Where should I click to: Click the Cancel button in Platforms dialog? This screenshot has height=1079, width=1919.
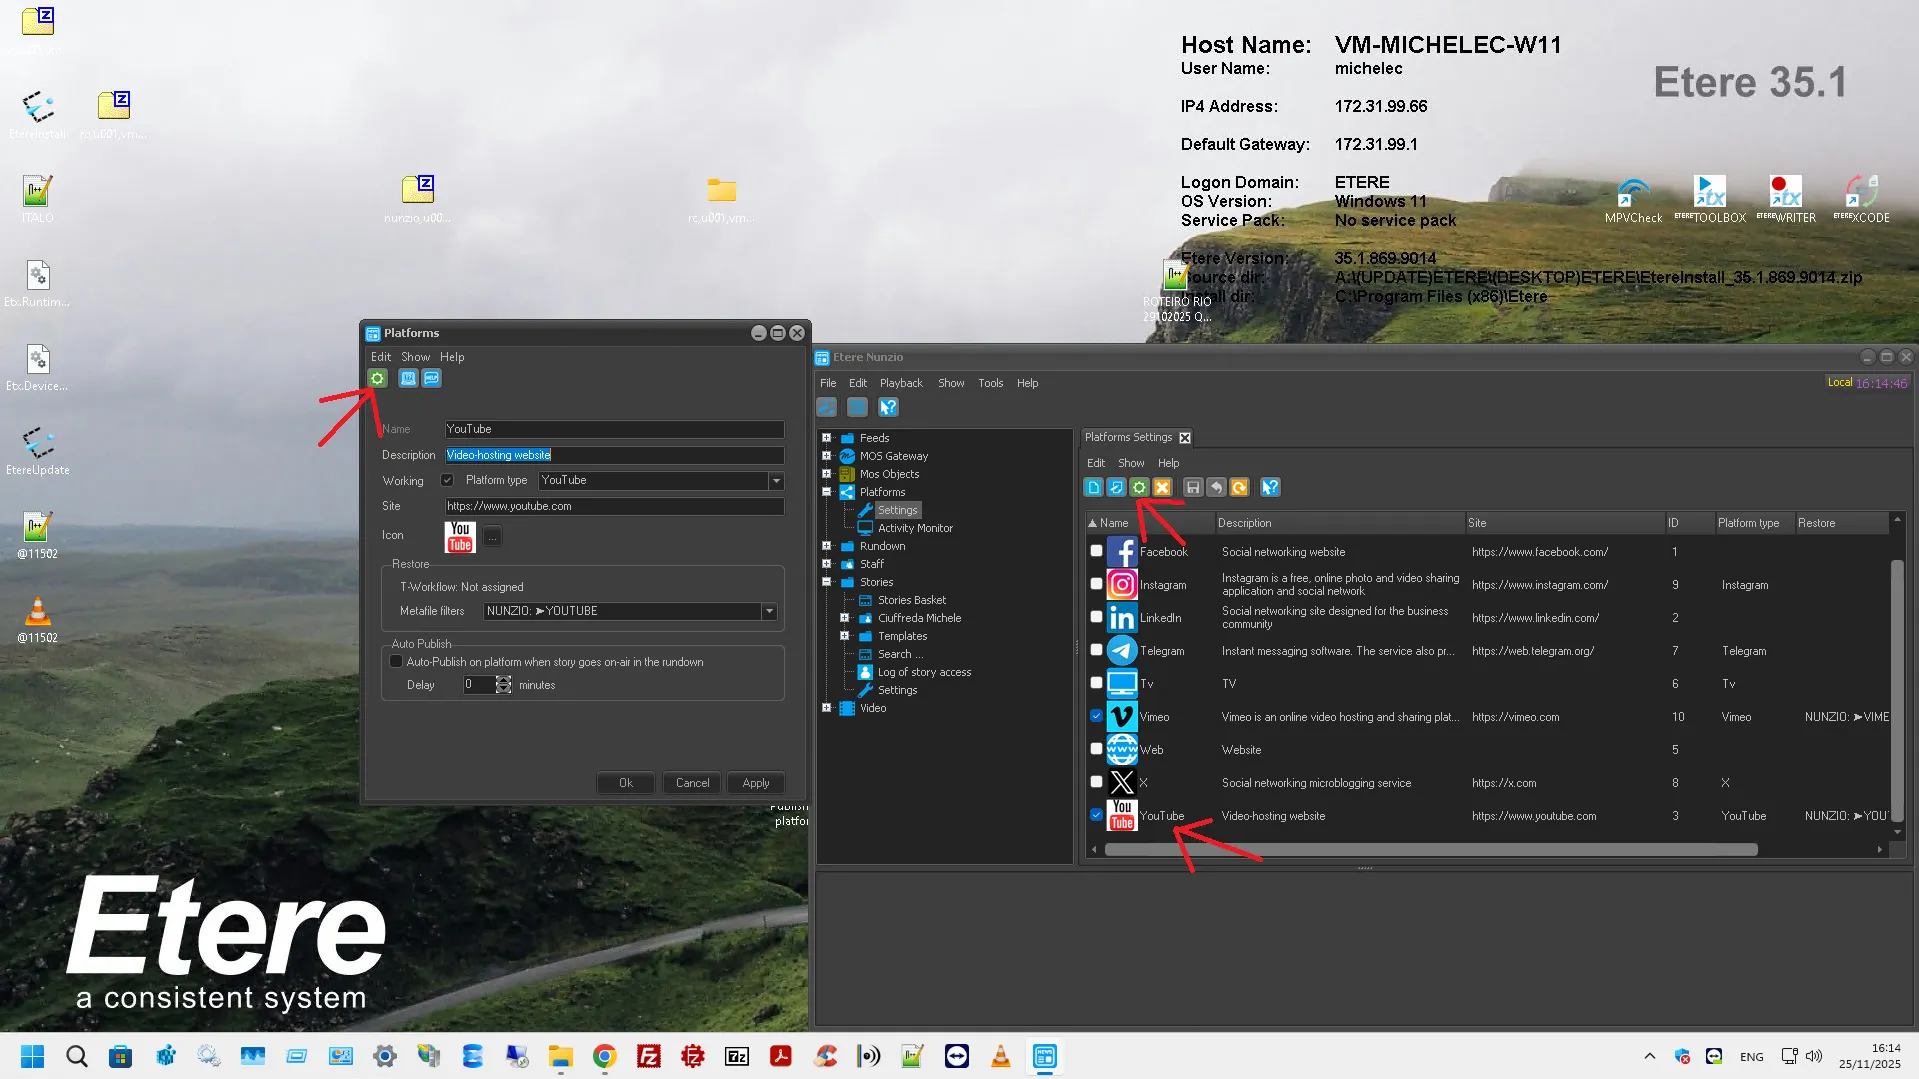pos(692,783)
